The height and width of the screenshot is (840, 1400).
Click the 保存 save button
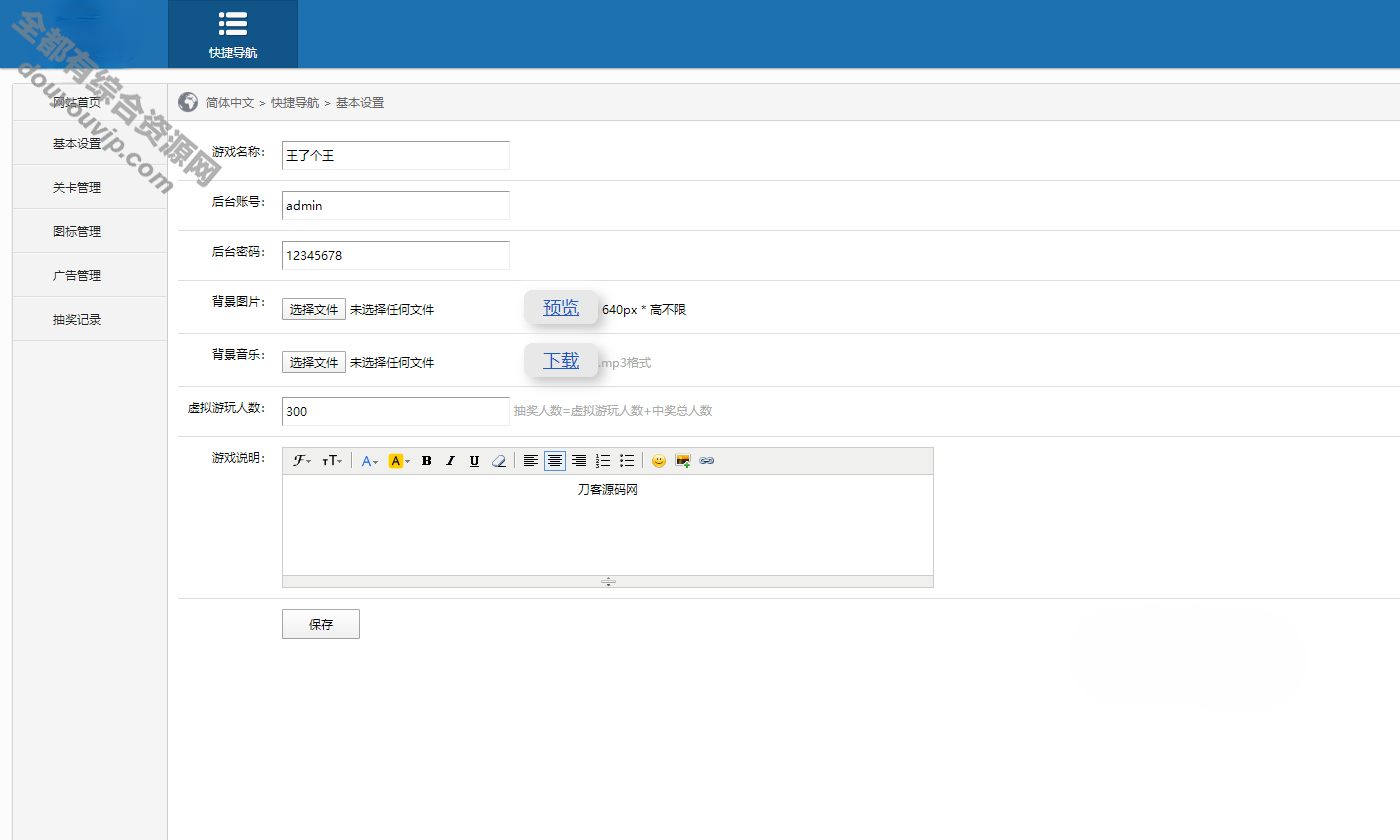(x=321, y=624)
